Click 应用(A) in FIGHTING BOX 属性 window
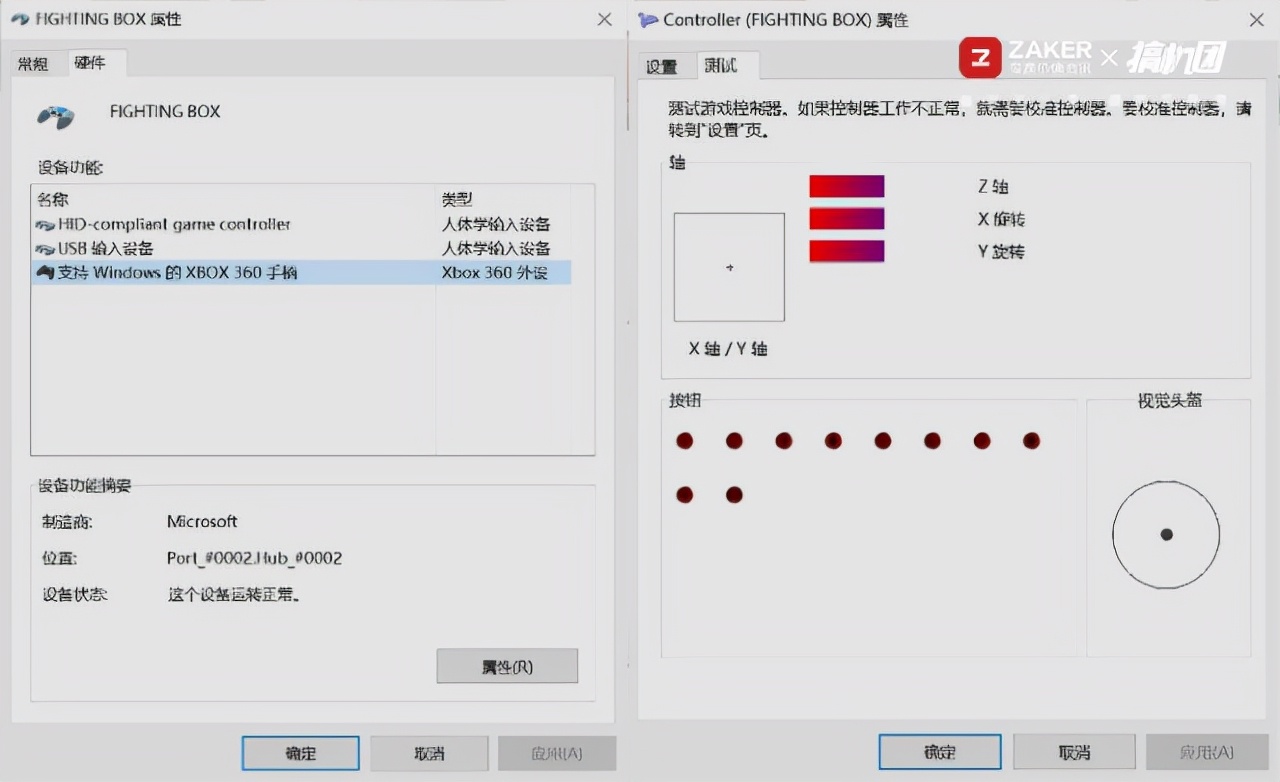Screen dimensions: 1280x782 coord(557,753)
